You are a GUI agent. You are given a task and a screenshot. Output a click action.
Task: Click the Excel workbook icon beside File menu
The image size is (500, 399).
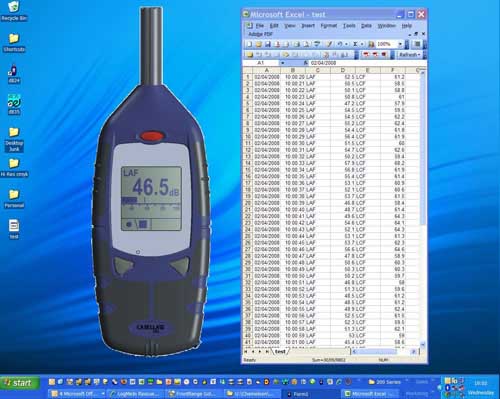point(249,26)
